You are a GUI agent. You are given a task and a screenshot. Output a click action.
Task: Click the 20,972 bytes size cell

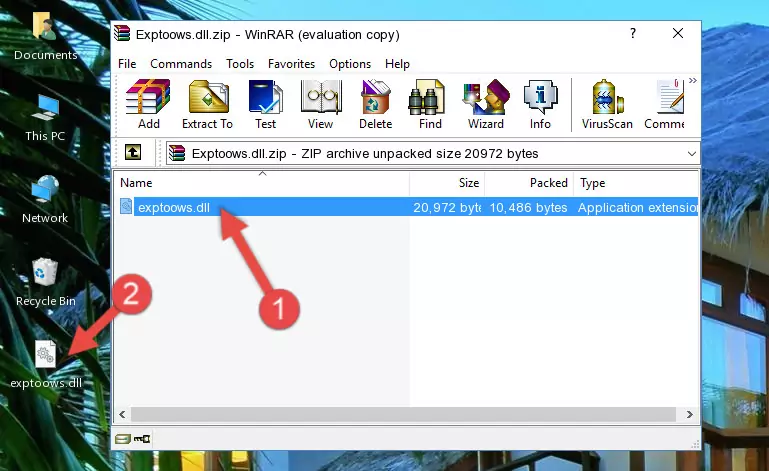(447, 207)
